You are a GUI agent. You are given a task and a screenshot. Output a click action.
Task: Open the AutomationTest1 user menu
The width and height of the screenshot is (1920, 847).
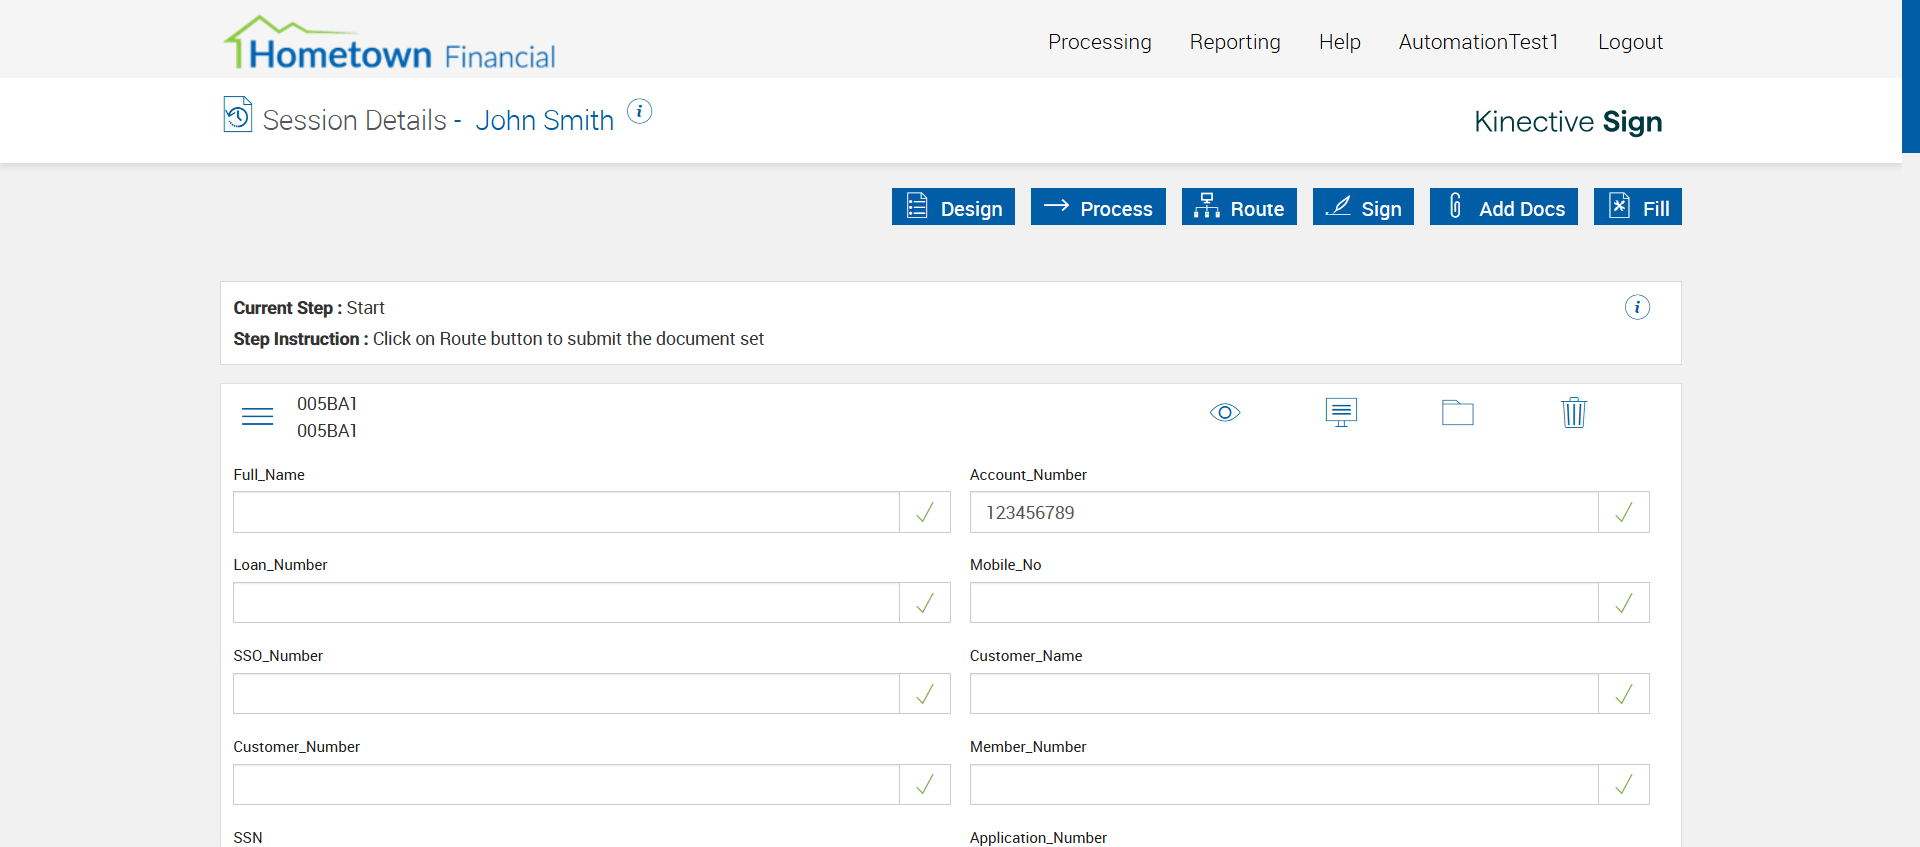1478,42
